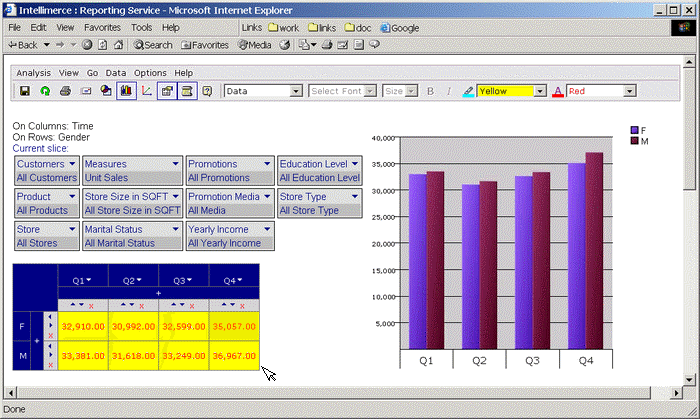Expand the Education Level slicer dropdown
Screen dimensions: 700x419
pos(355,164)
